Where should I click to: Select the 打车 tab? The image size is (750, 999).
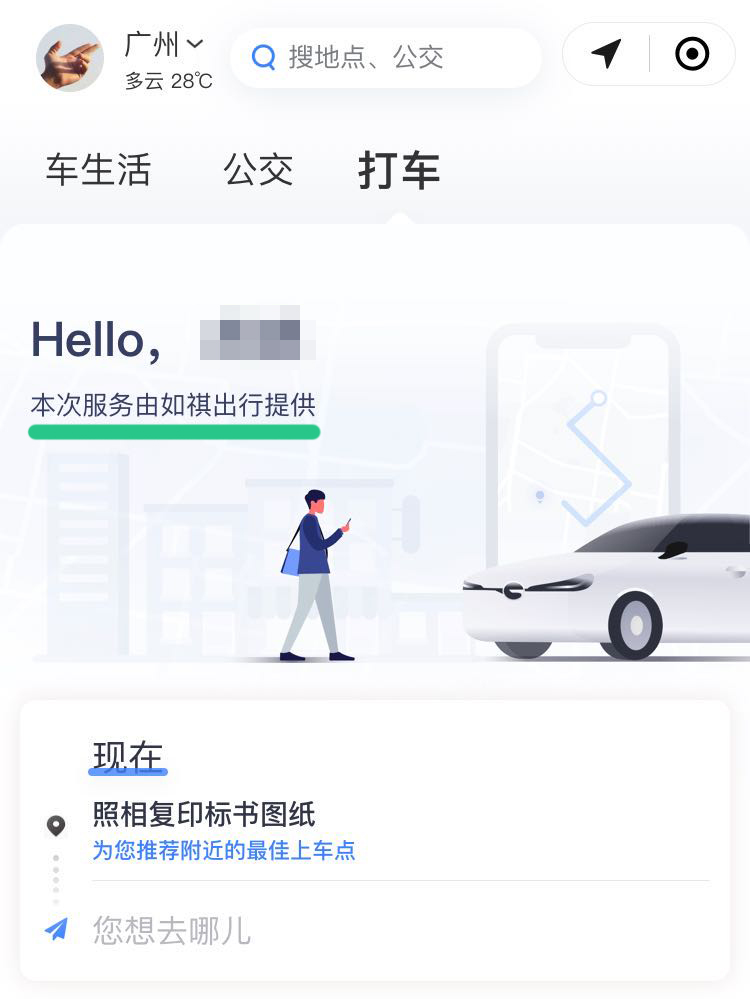point(399,171)
